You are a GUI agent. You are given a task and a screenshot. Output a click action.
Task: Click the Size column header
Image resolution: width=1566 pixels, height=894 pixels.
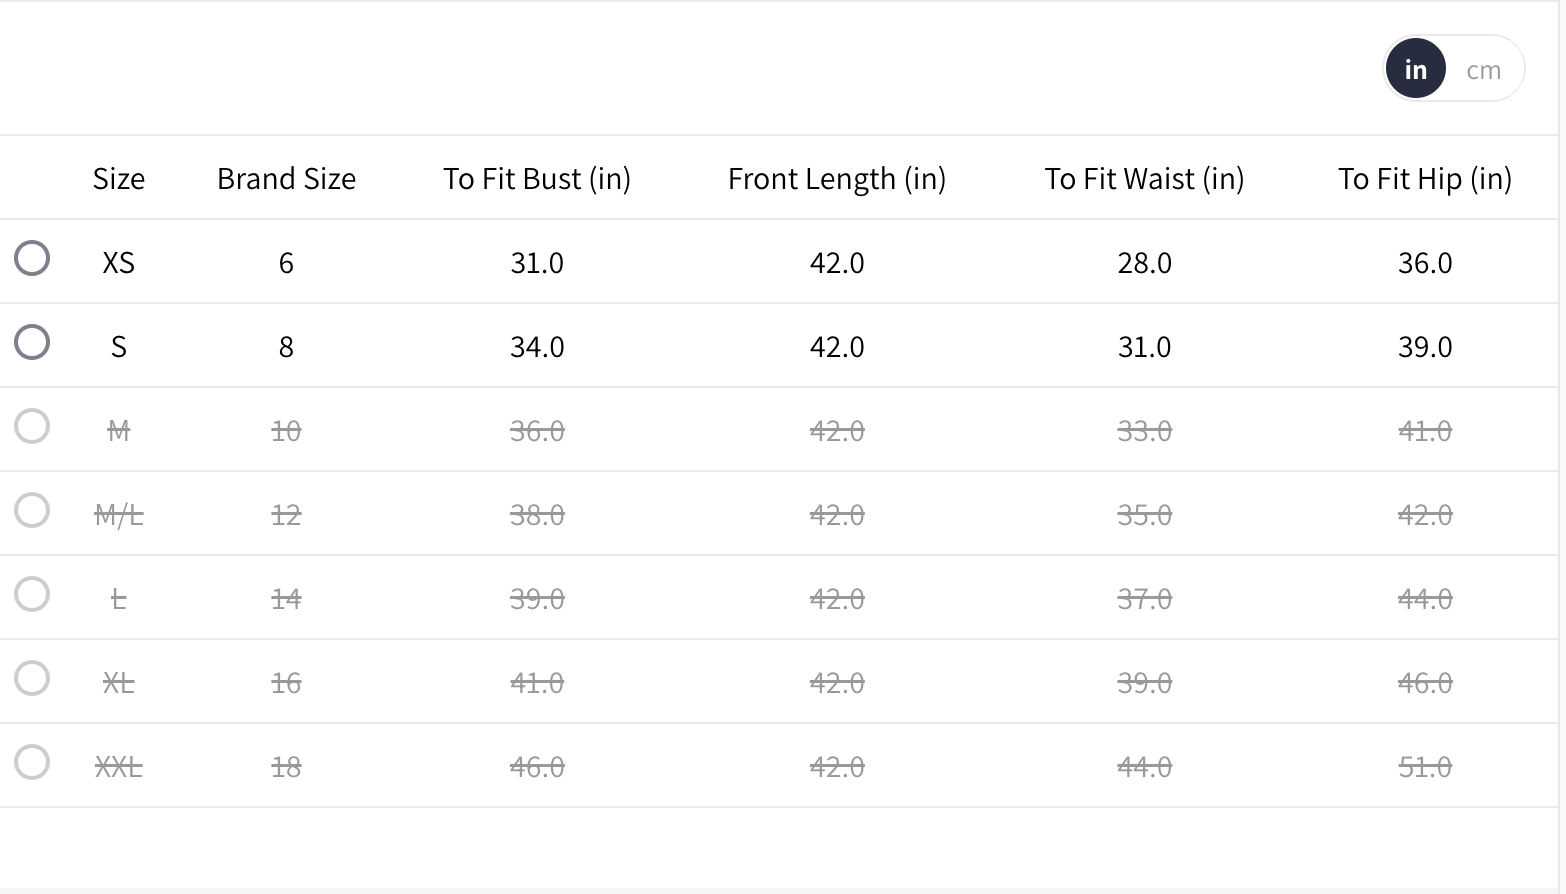[118, 179]
